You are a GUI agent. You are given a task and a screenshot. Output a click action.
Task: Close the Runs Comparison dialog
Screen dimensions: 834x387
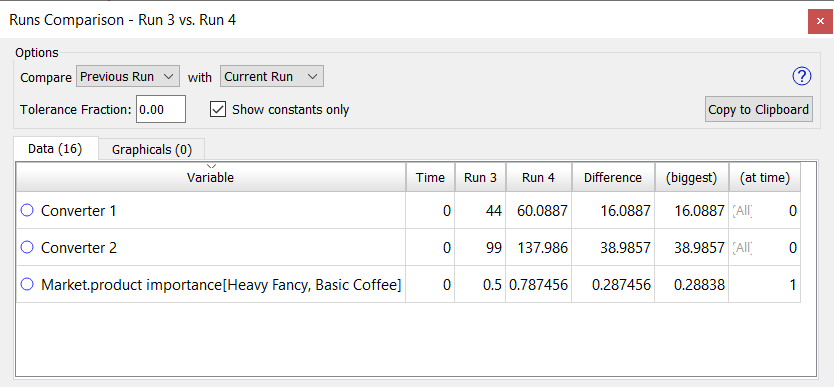pos(820,21)
